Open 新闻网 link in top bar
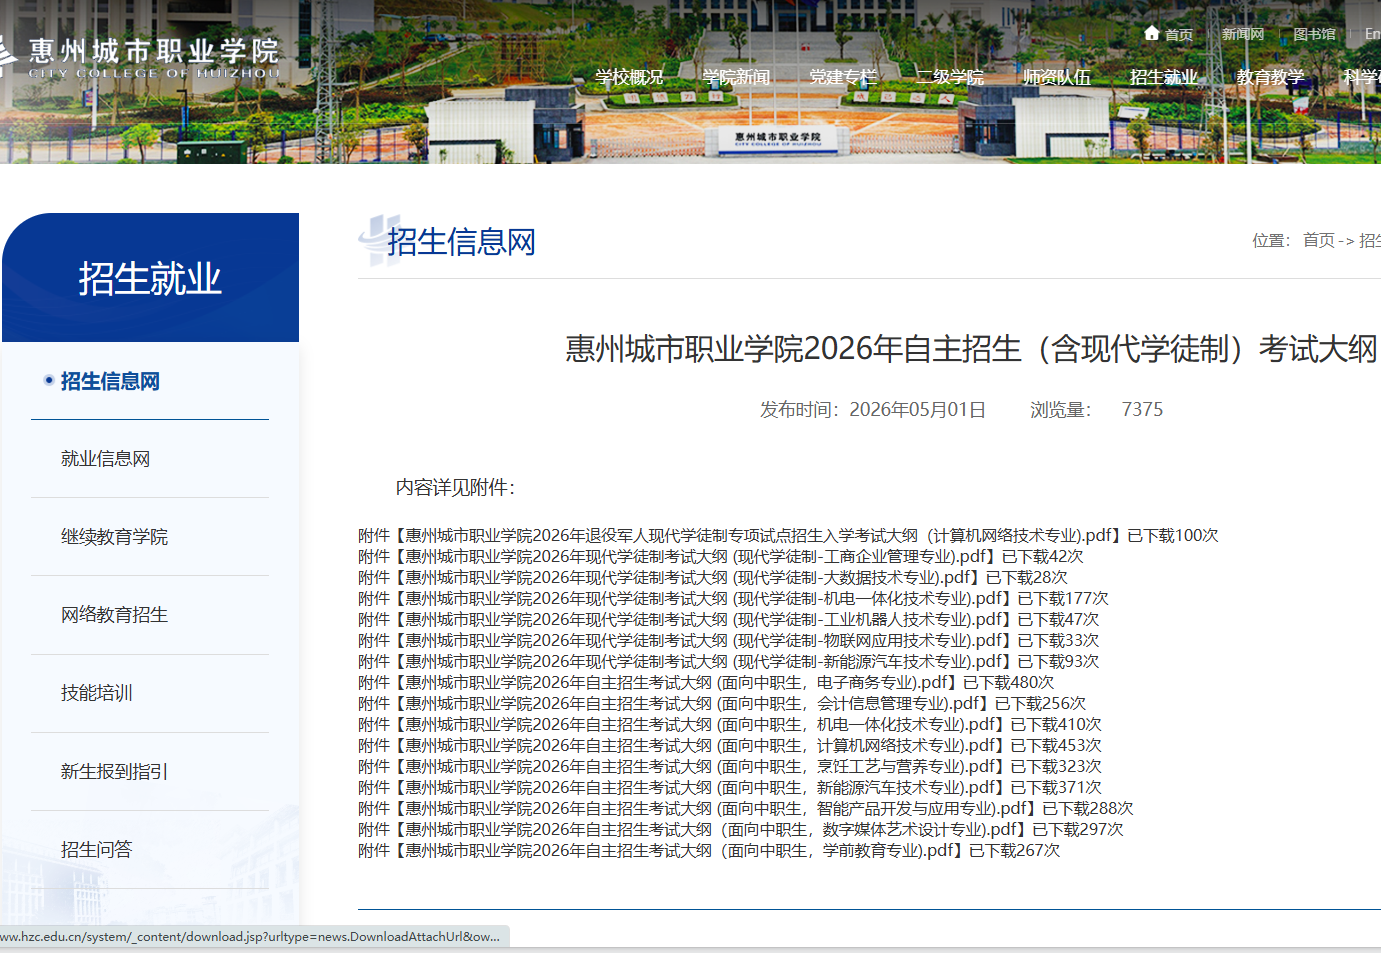 (1242, 34)
